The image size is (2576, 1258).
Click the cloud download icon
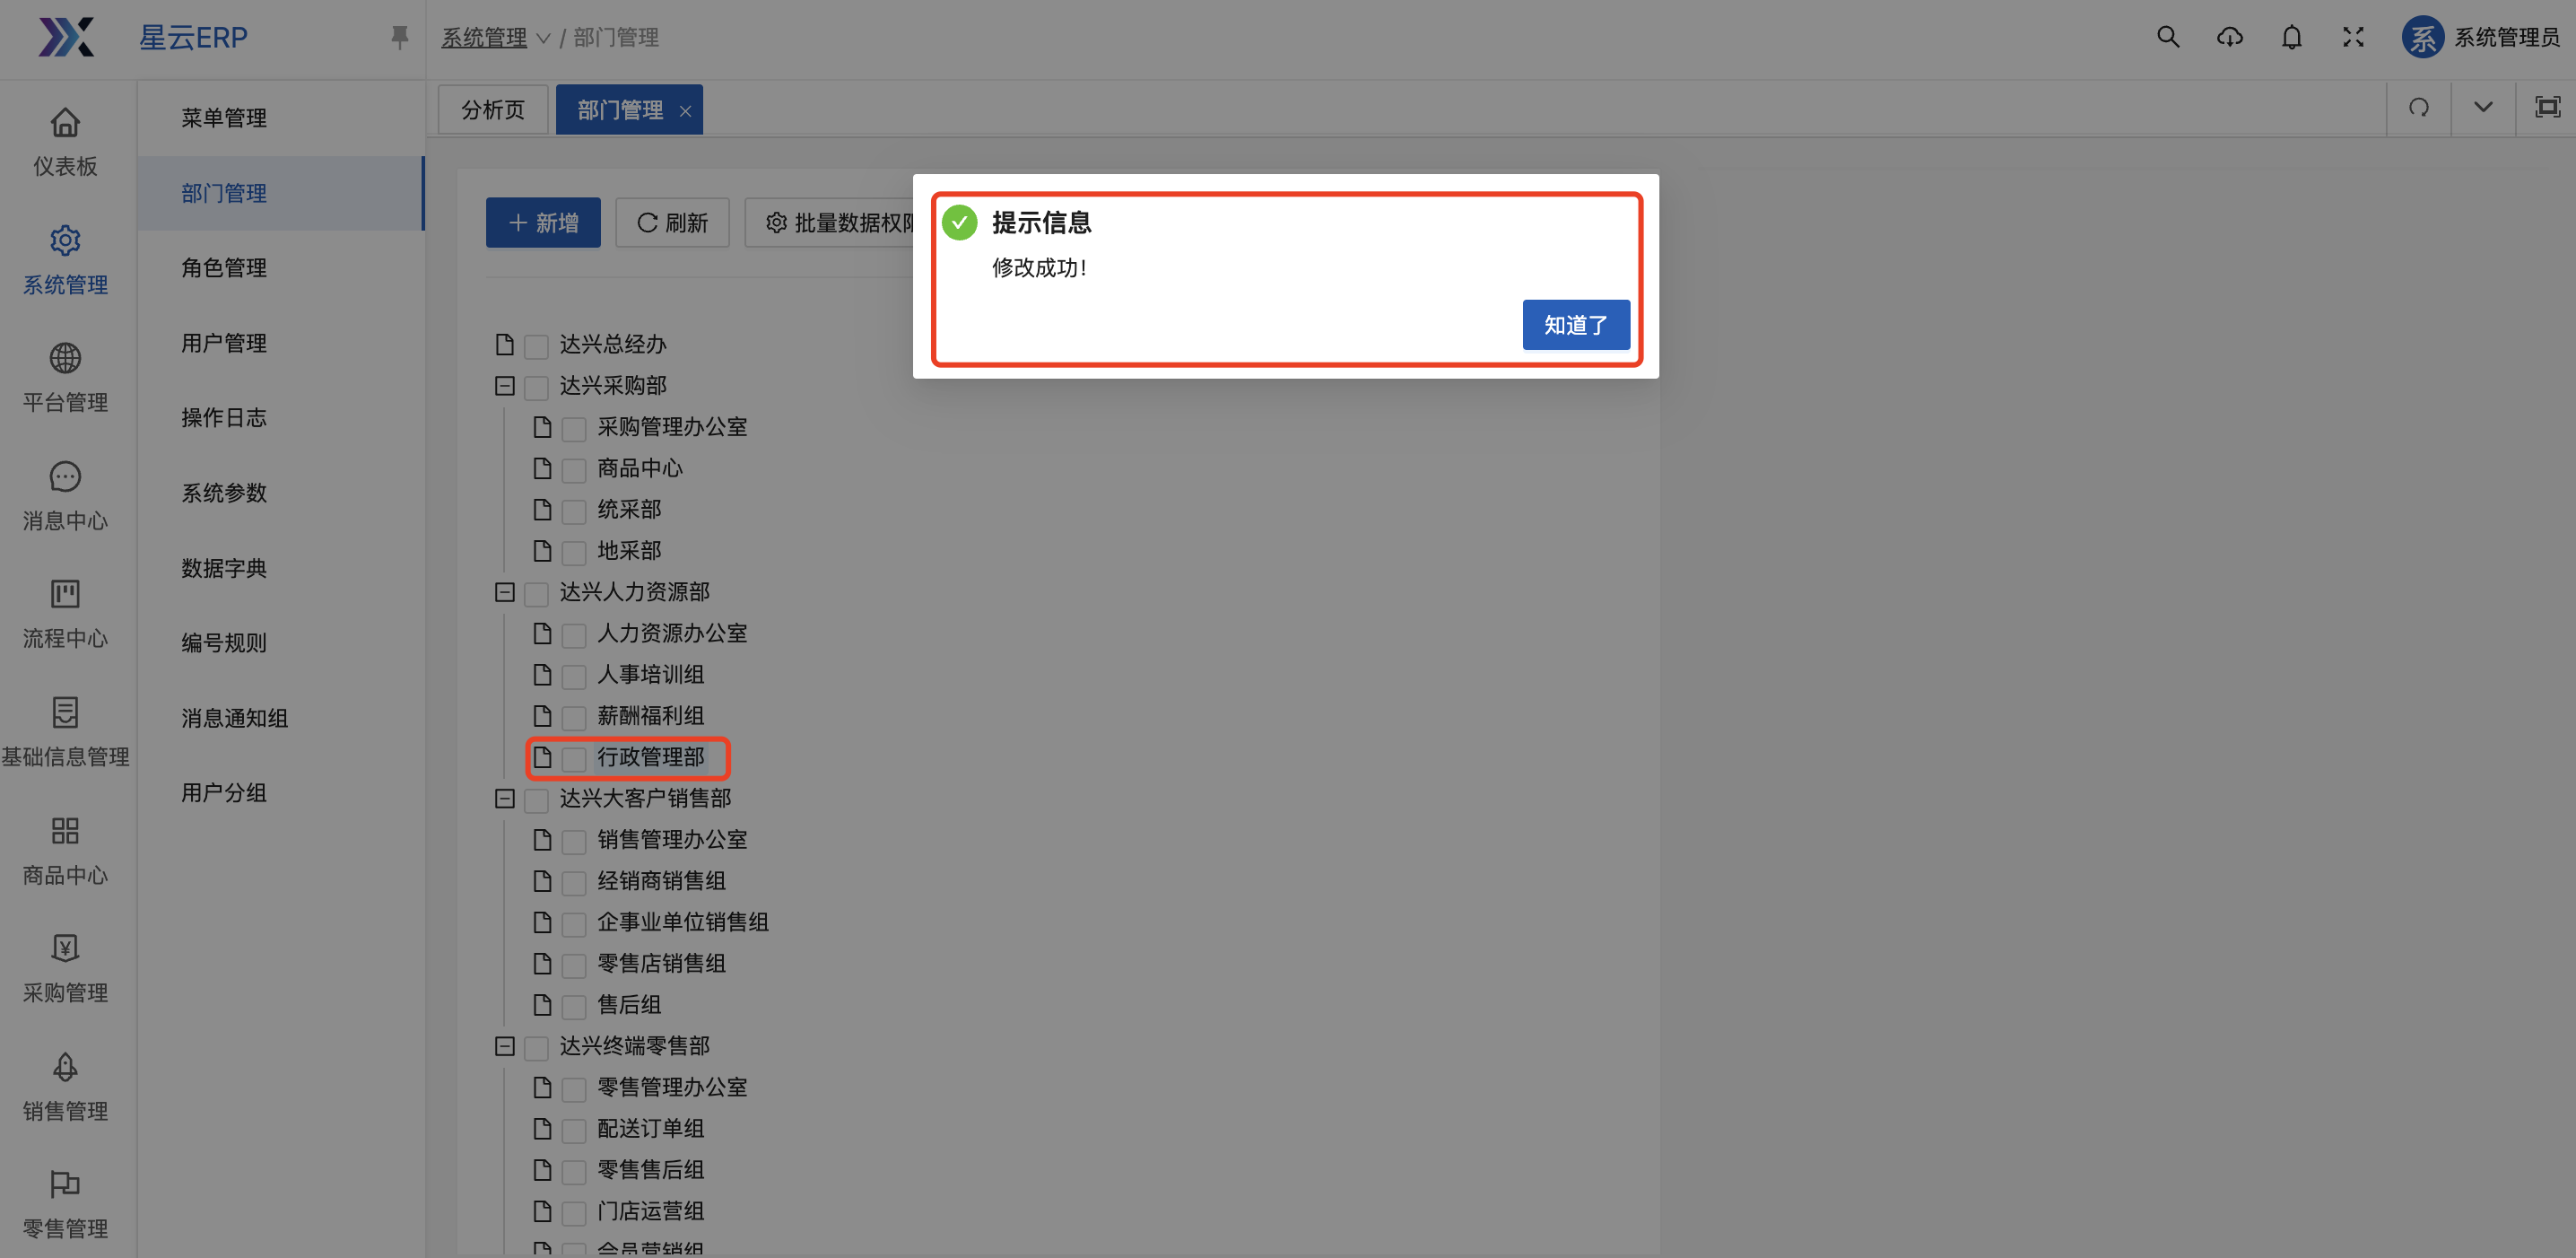[x=2229, y=37]
